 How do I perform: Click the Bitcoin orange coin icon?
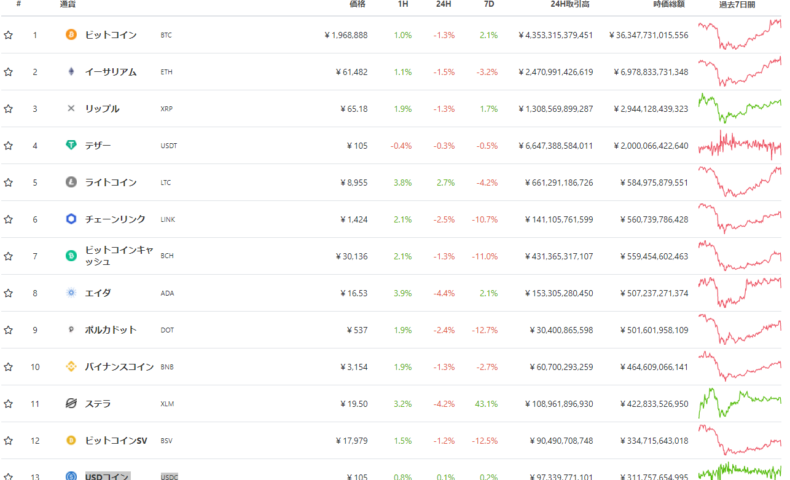[x=71, y=35]
